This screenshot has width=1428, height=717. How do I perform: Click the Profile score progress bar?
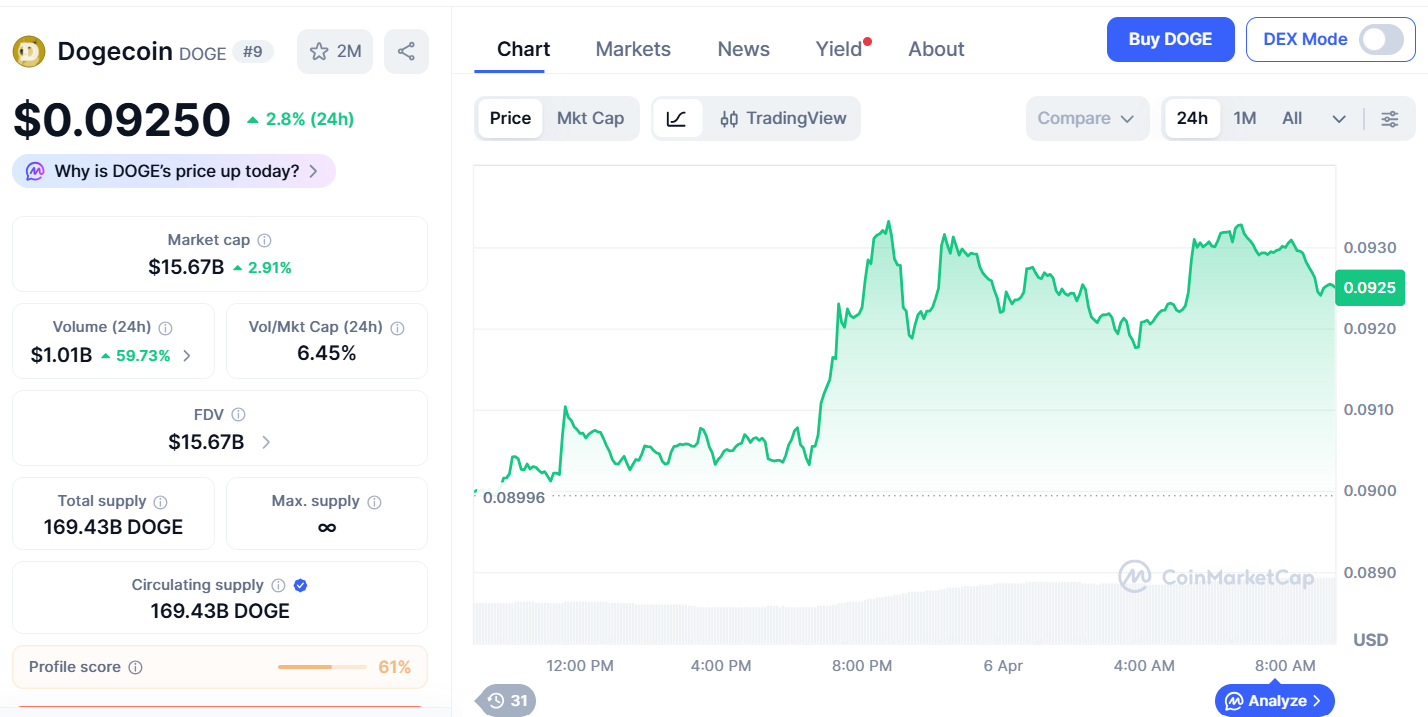tap(323, 667)
